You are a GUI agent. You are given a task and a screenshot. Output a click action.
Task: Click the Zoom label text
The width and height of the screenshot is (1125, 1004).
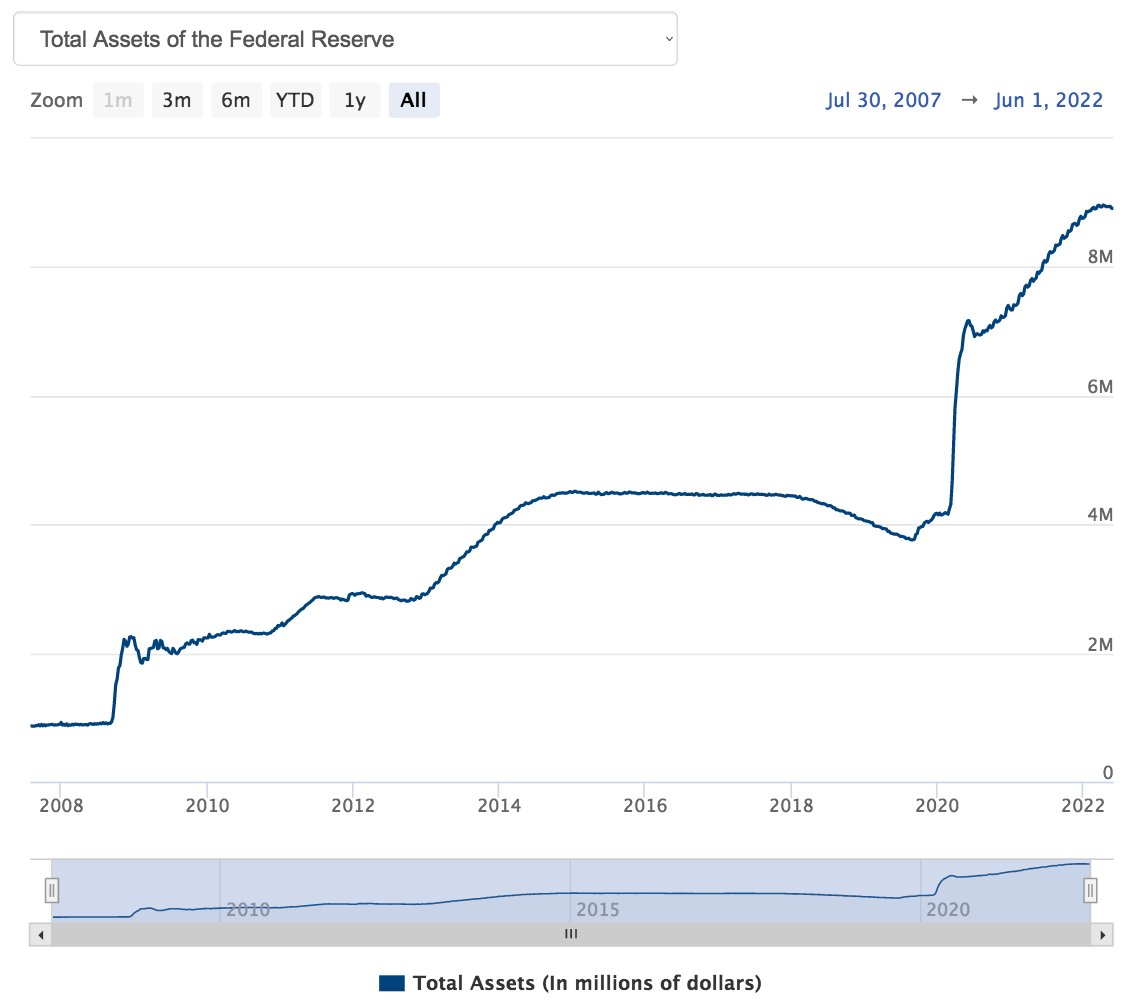coord(57,100)
